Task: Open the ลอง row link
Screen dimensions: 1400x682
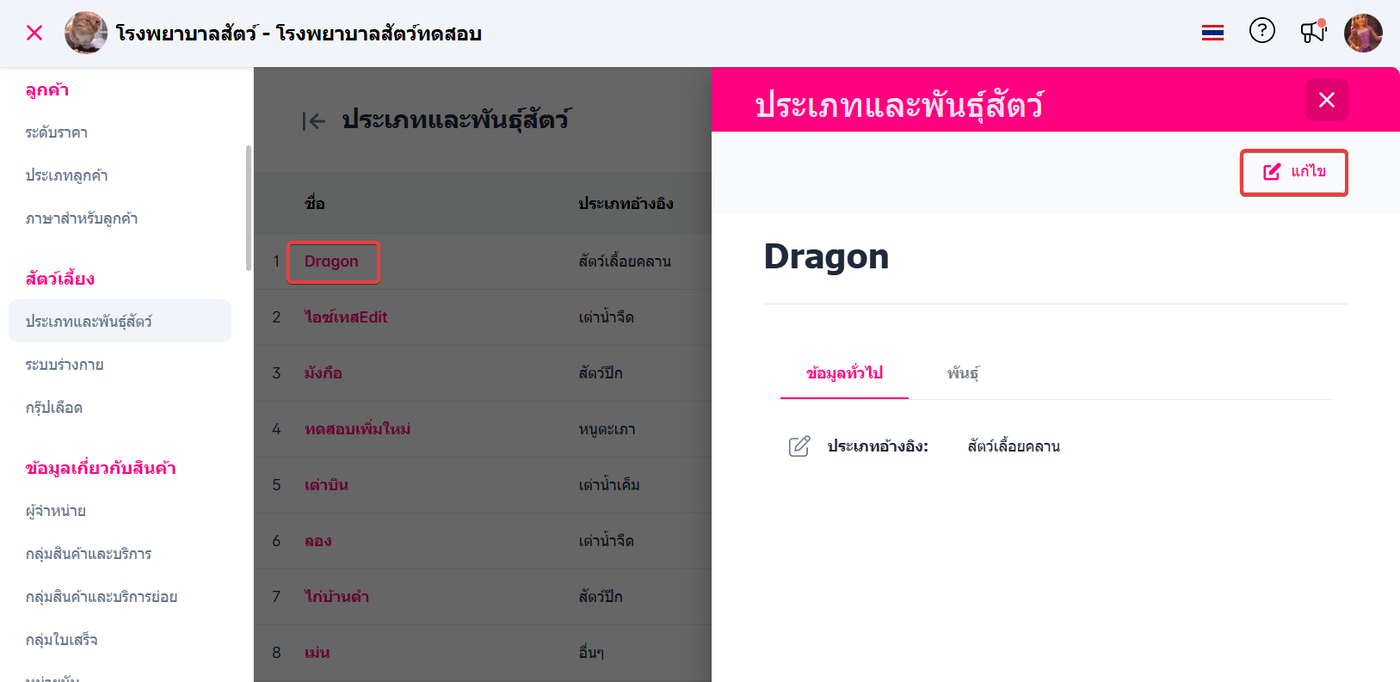Action: click(x=318, y=541)
